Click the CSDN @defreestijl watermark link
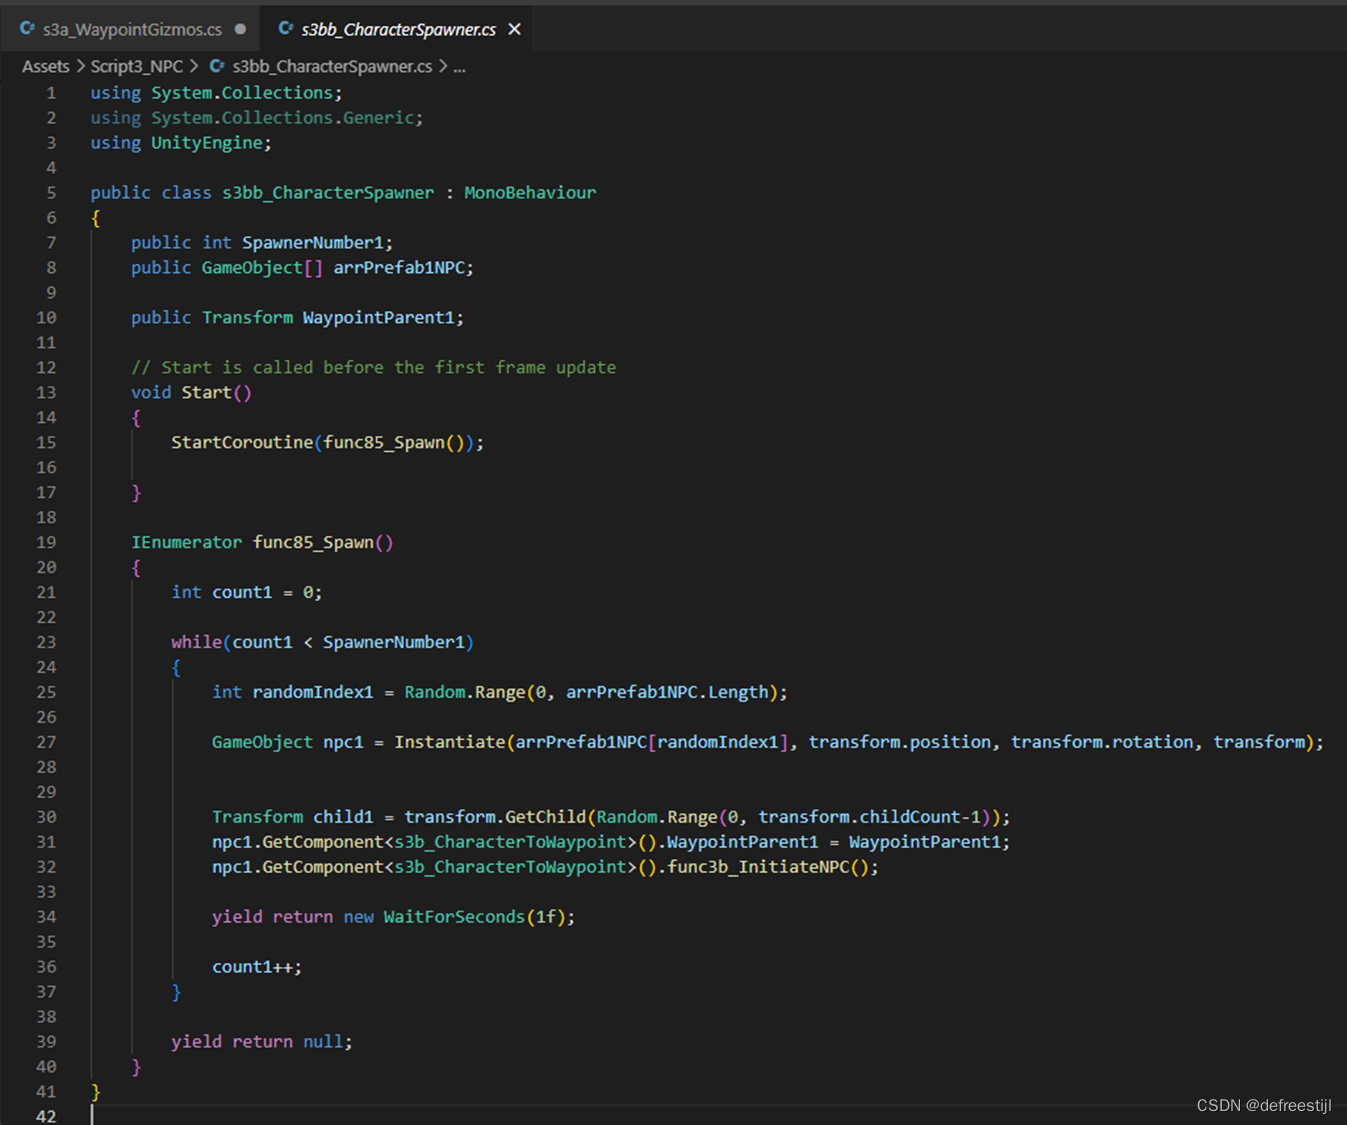The image size is (1347, 1125). 1263,1105
